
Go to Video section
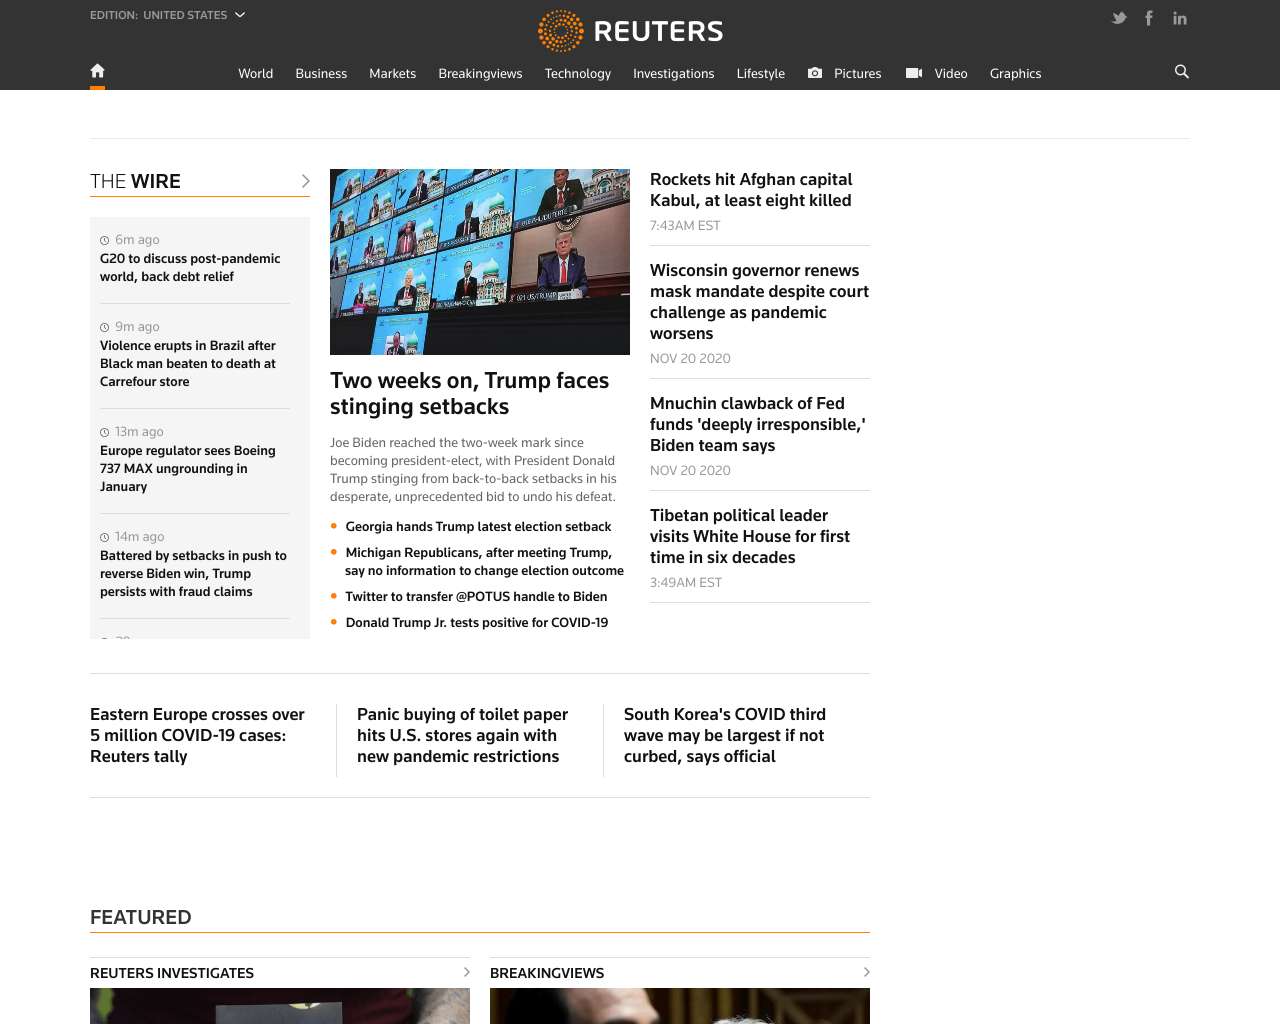951,74
